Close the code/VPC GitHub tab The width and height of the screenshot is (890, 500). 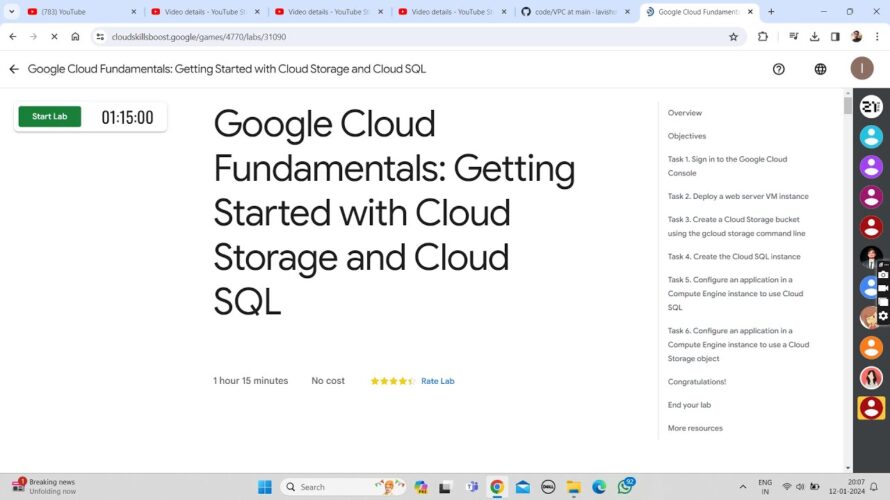coord(627,12)
